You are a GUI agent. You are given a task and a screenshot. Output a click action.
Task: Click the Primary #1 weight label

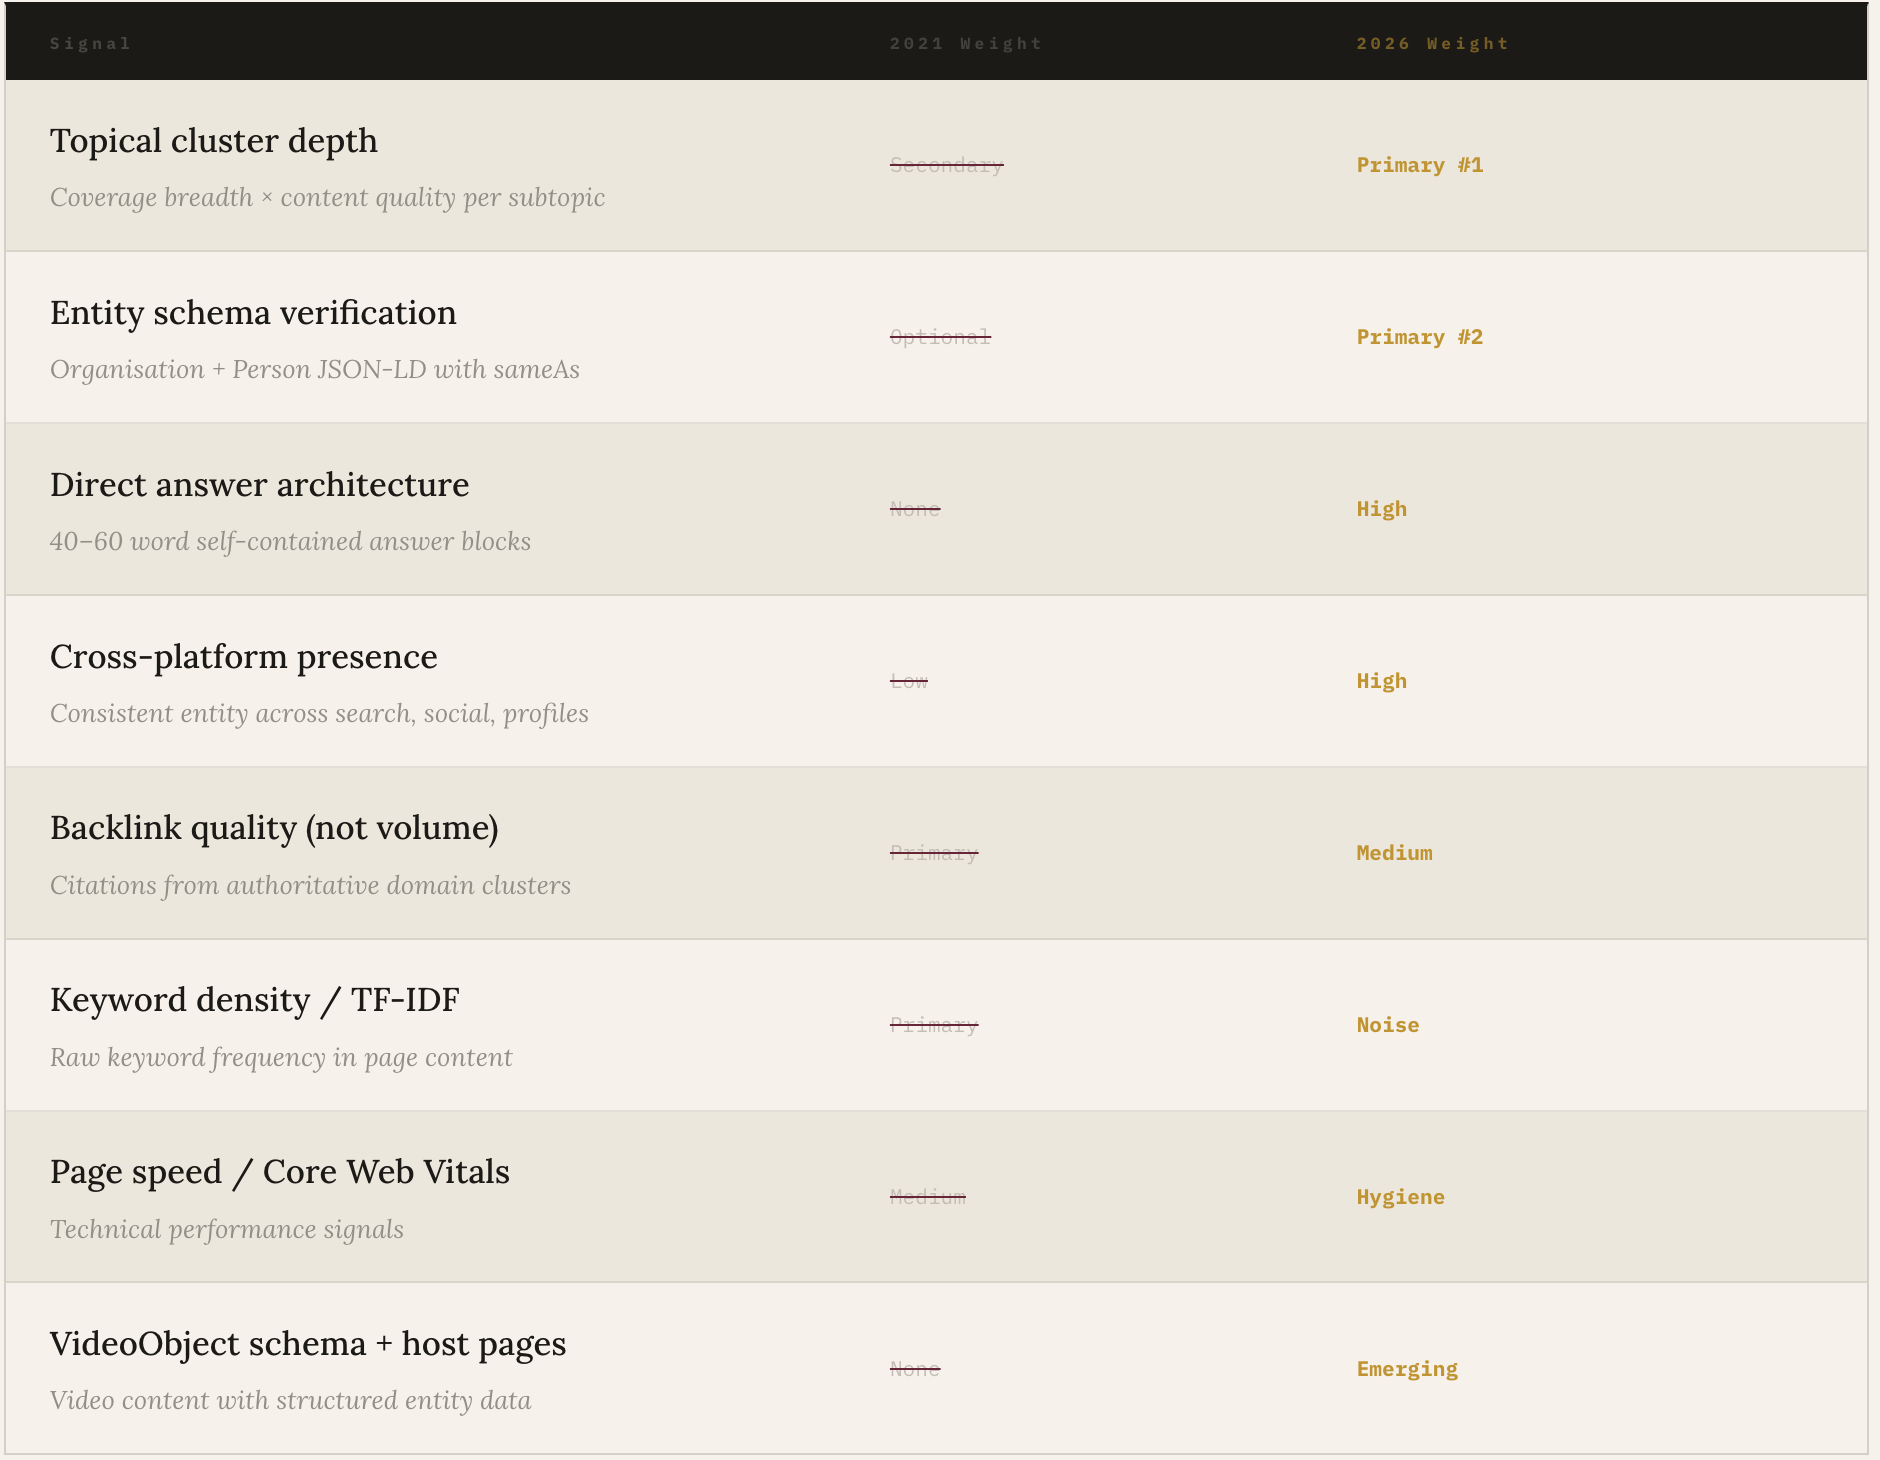1419,165
